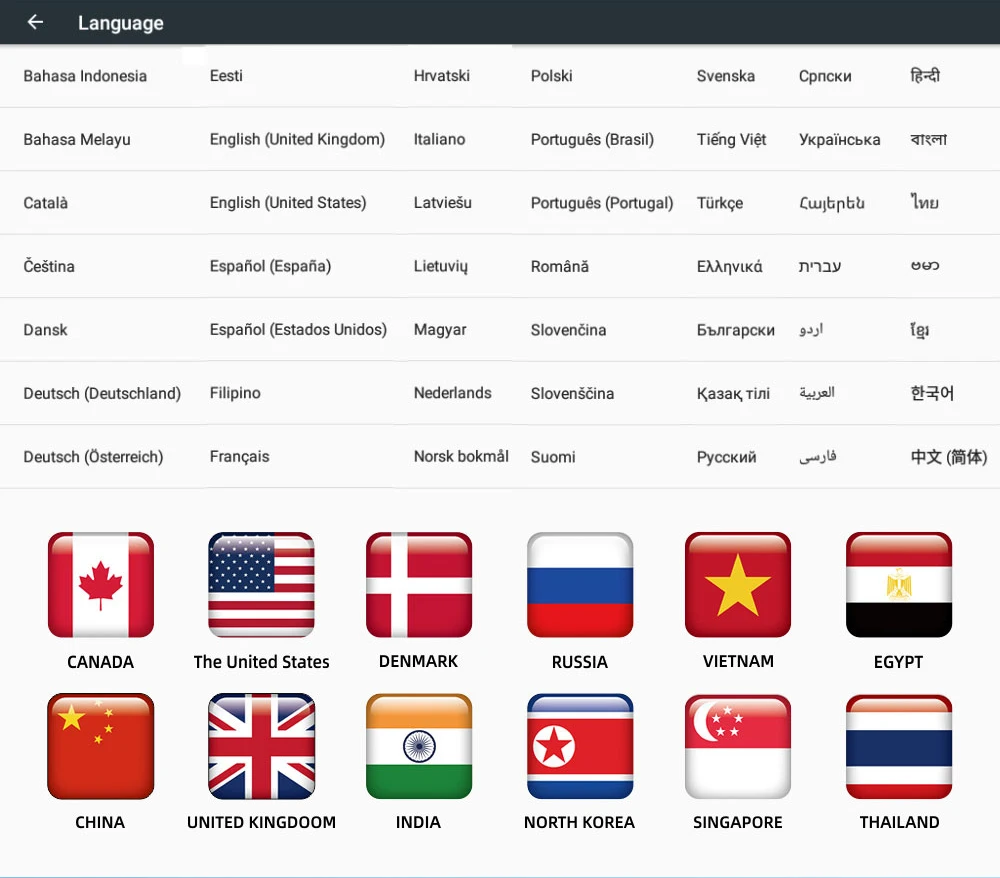Select Deutsch (Deutschland)
This screenshot has width=1000, height=878.
point(102,393)
